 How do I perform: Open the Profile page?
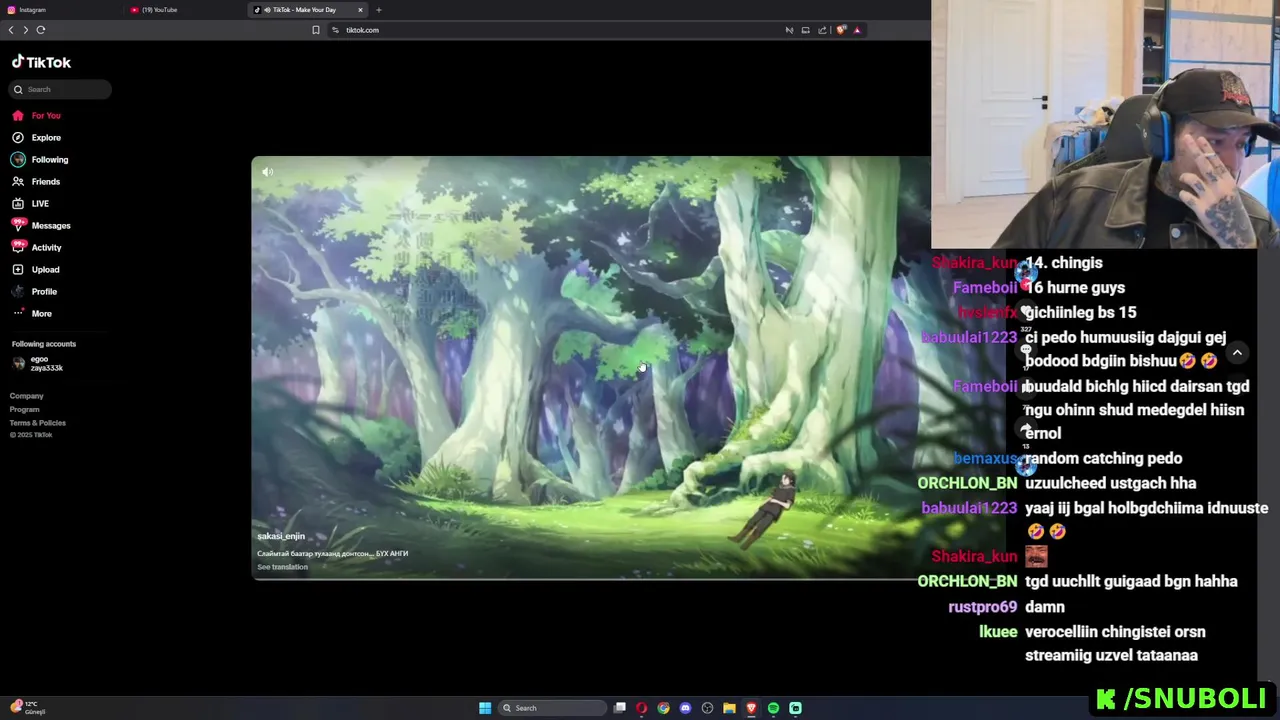click(44, 292)
